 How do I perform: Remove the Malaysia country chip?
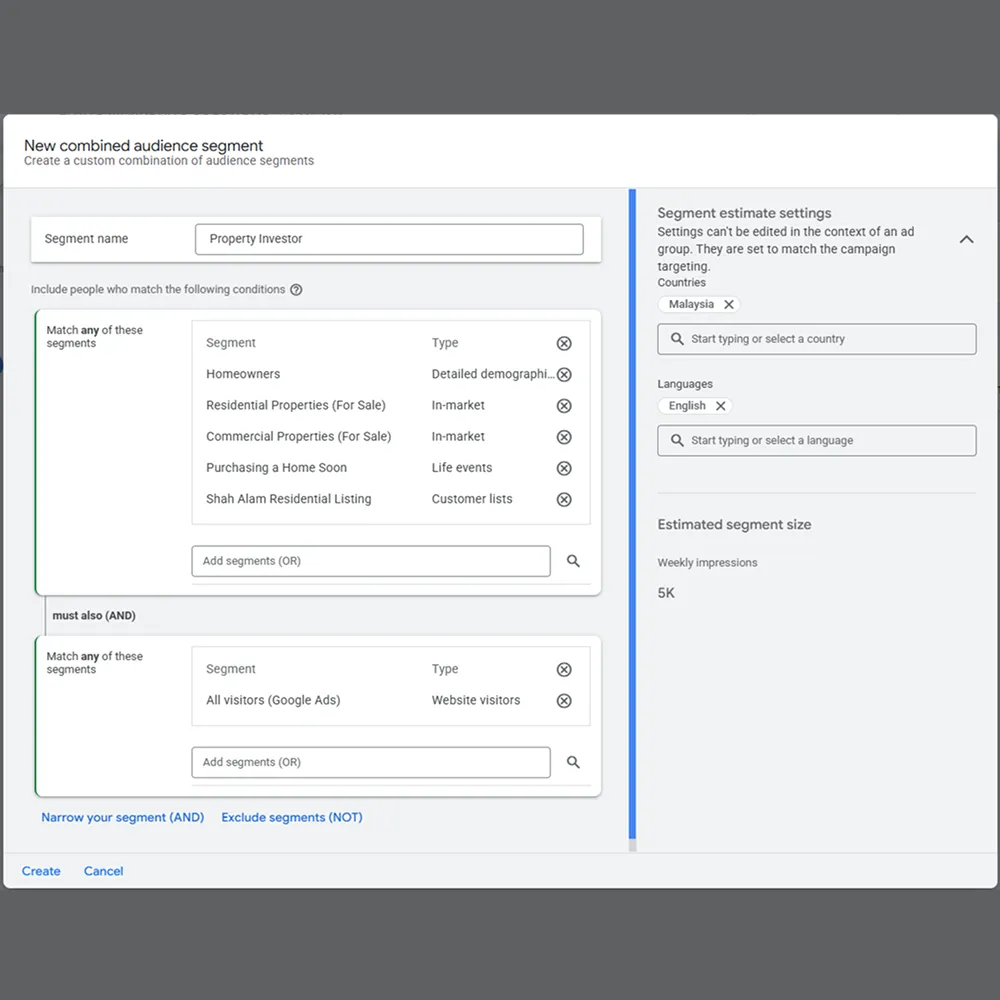[x=728, y=304]
